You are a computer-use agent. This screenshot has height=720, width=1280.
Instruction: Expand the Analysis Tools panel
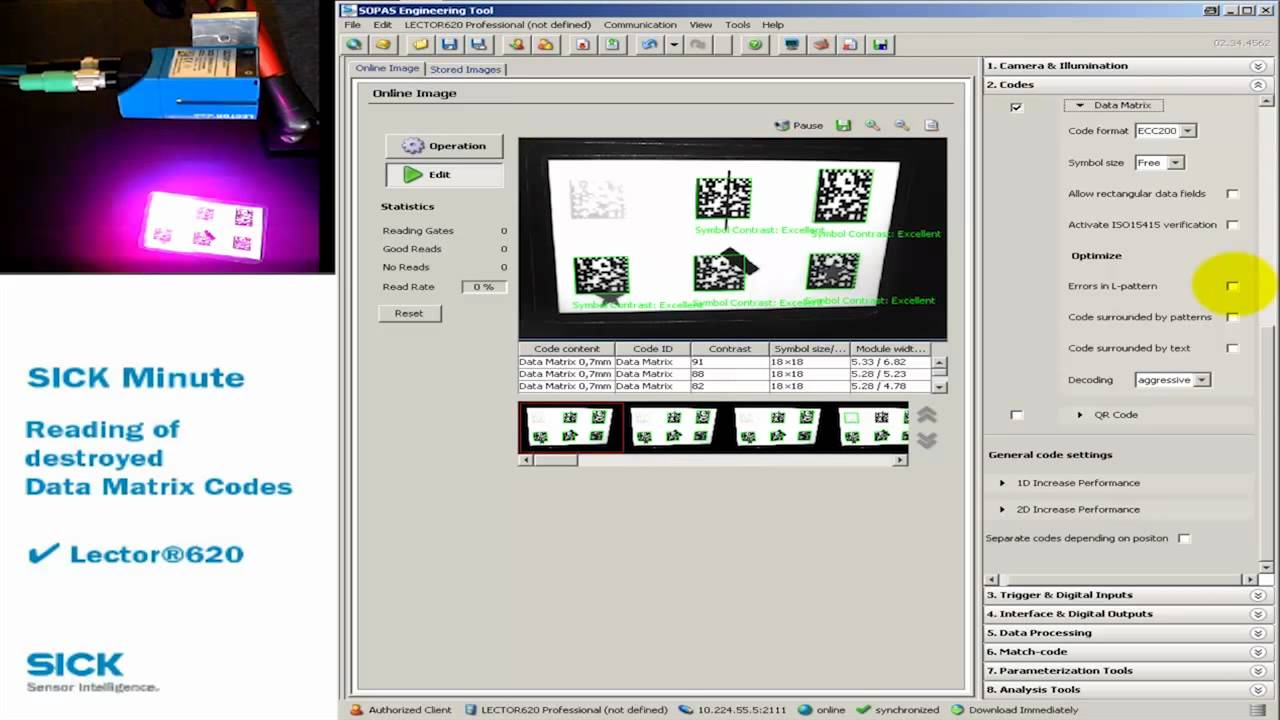[1258, 690]
